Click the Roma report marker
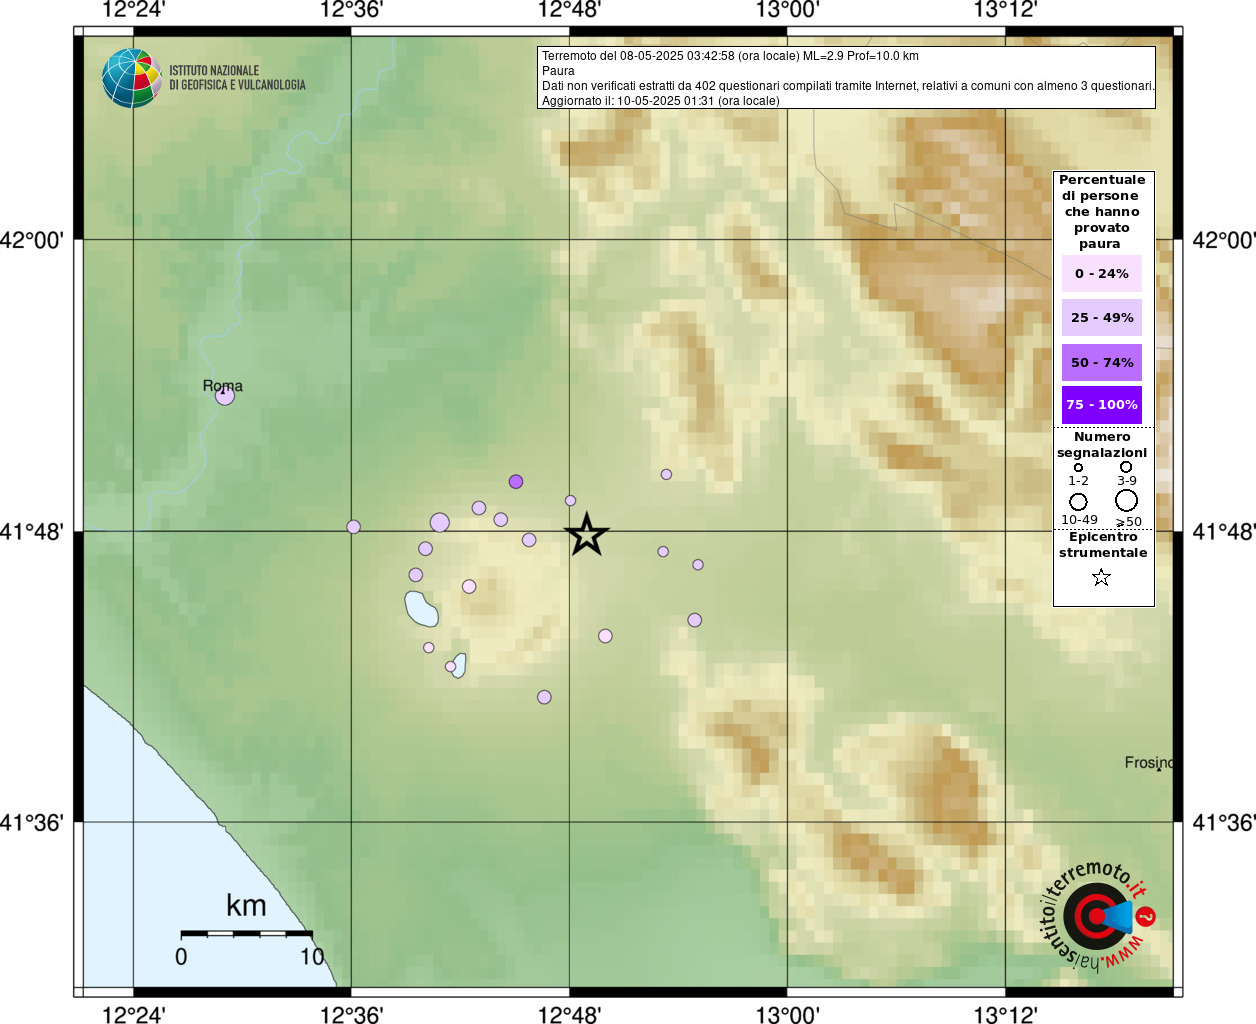The width and height of the screenshot is (1256, 1024). coord(225,395)
